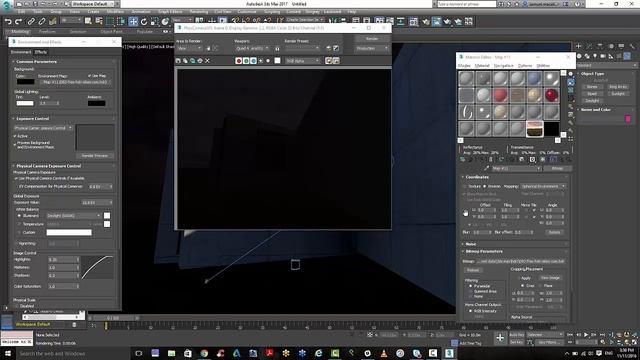Click the Reload bitmap button
The height and width of the screenshot is (360, 640).
coord(473,270)
